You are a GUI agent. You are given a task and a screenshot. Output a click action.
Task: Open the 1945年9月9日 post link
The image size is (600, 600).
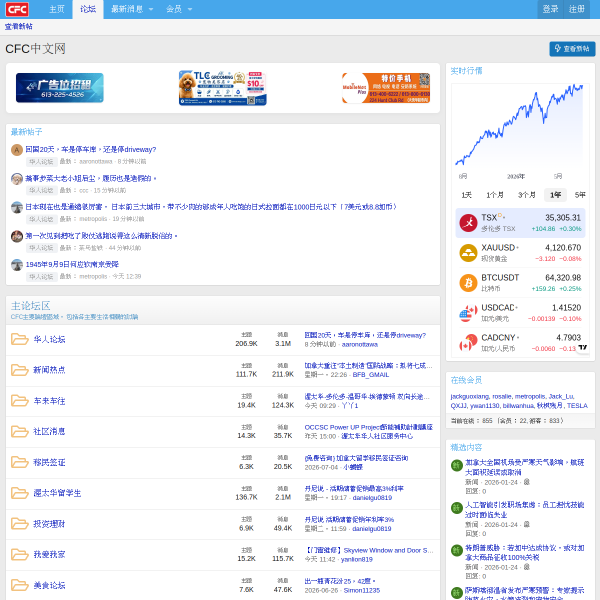(x=72, y=264)
